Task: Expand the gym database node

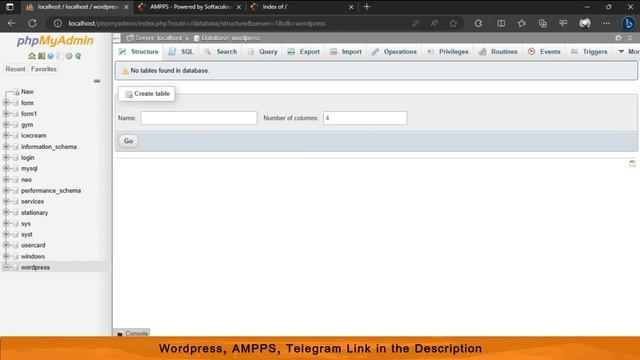Action: coord(6,124)
